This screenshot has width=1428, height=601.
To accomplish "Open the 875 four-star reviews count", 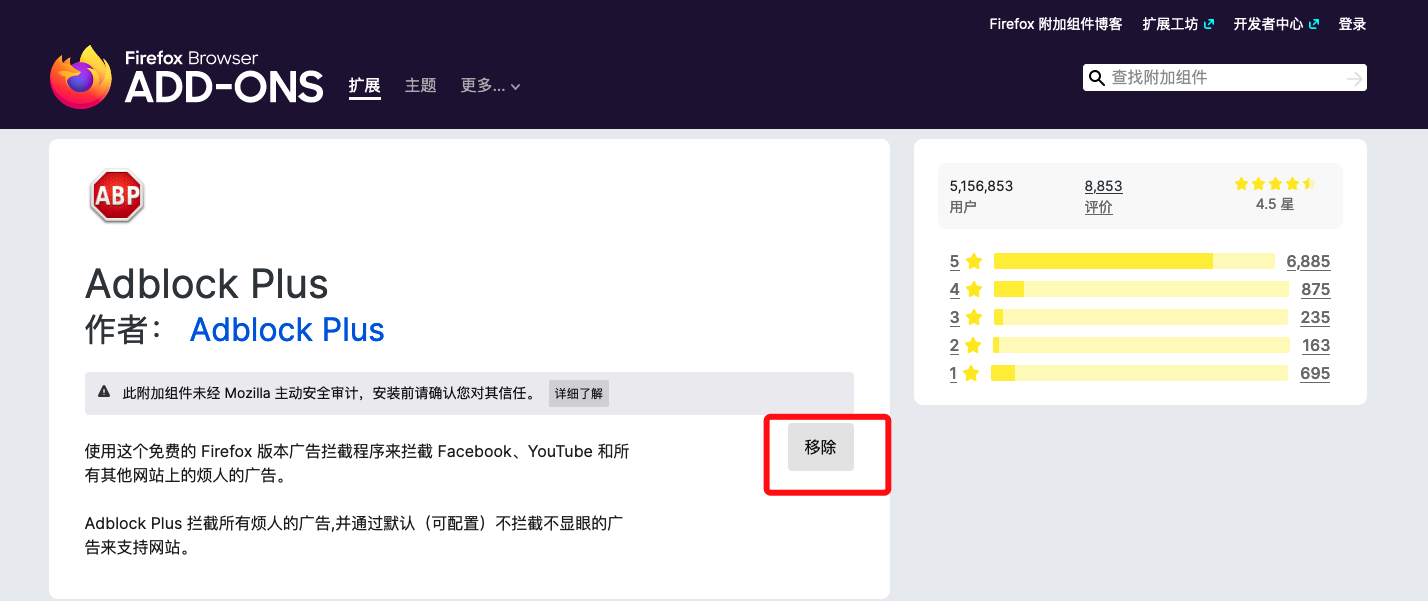I will pos(1315,289).
